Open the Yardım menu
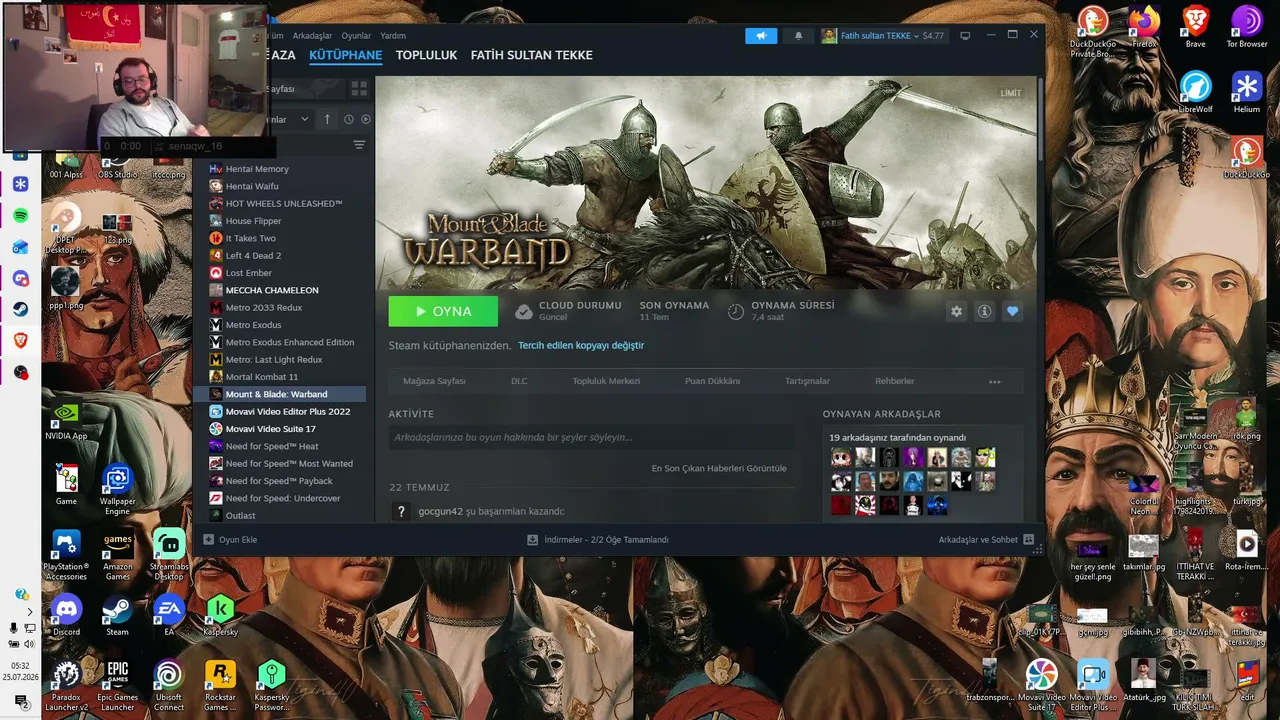This screenshot has height=720, width=1280. [x=394, y=36]
